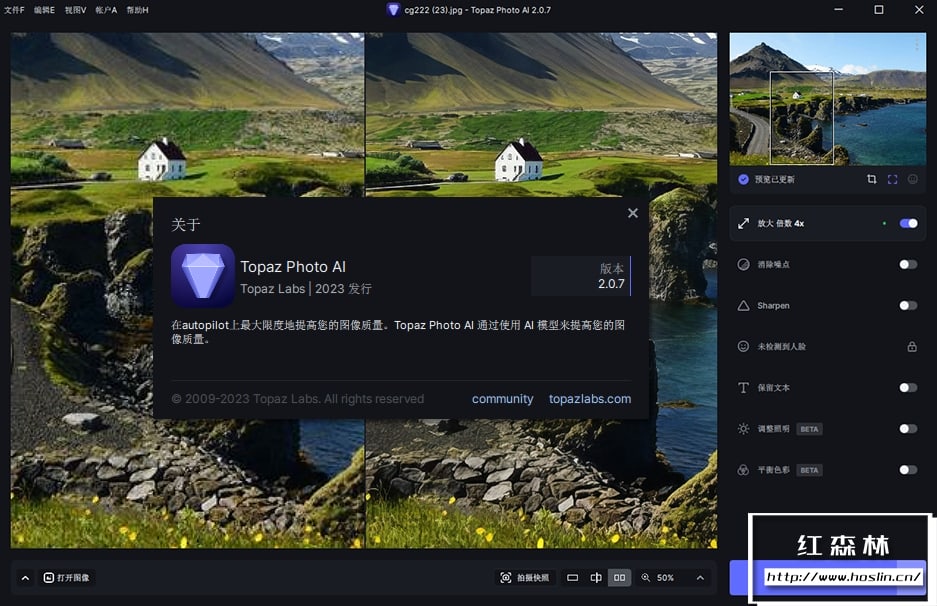Image resolution: width=937 pixels, height=606 pixels.
Task: Open the topazlabs.com link
Action: pos(590,399)
